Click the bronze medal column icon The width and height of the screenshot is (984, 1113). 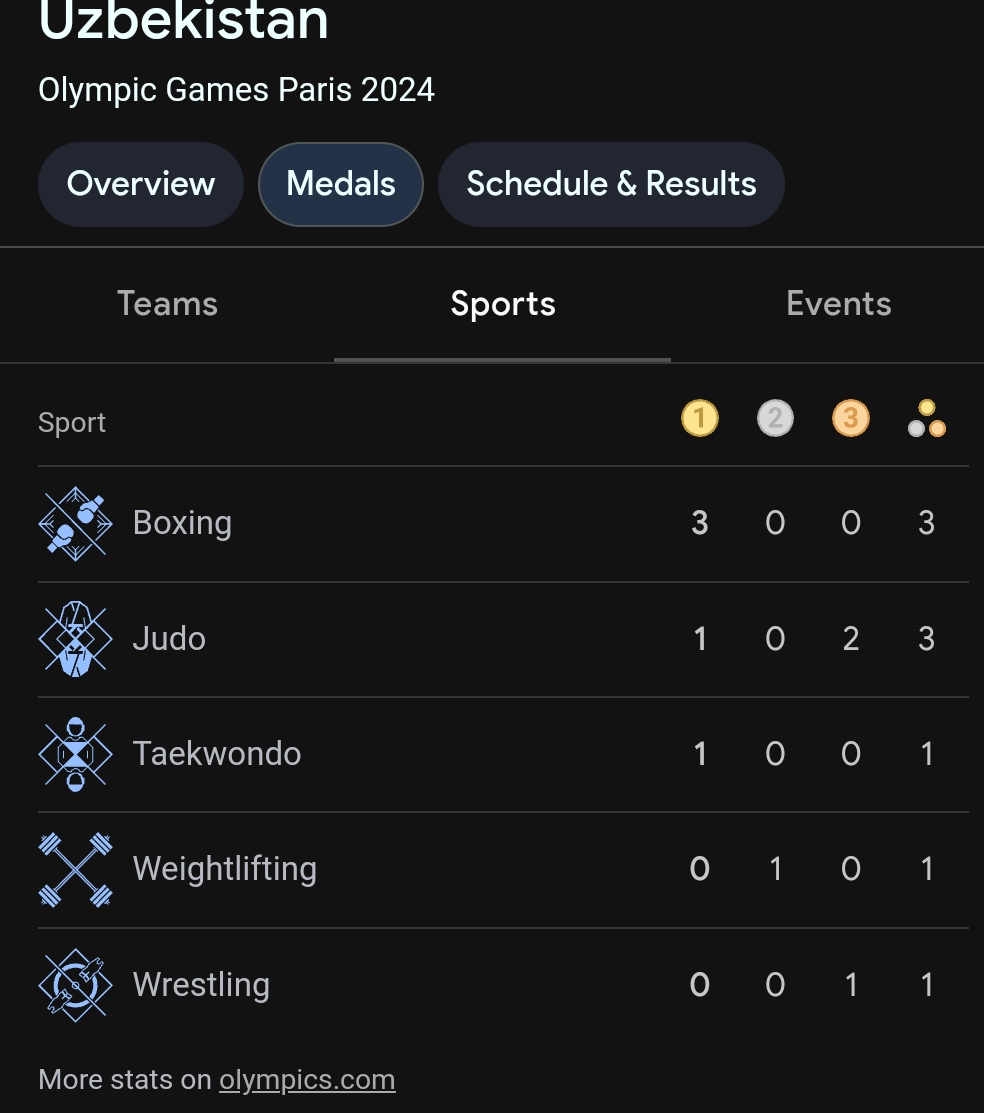pos(851,418)
